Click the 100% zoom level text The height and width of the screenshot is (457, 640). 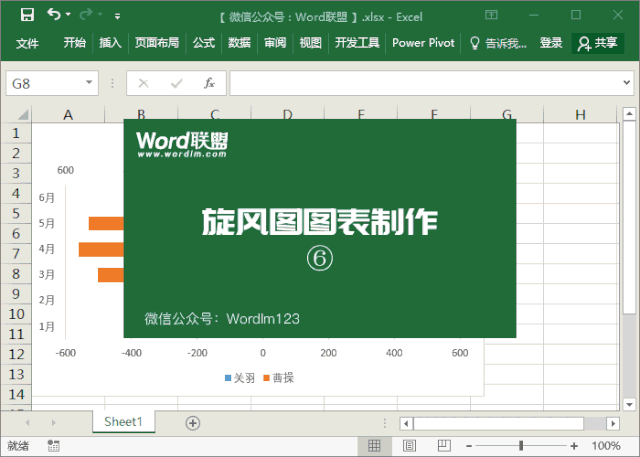click(606, 446)
